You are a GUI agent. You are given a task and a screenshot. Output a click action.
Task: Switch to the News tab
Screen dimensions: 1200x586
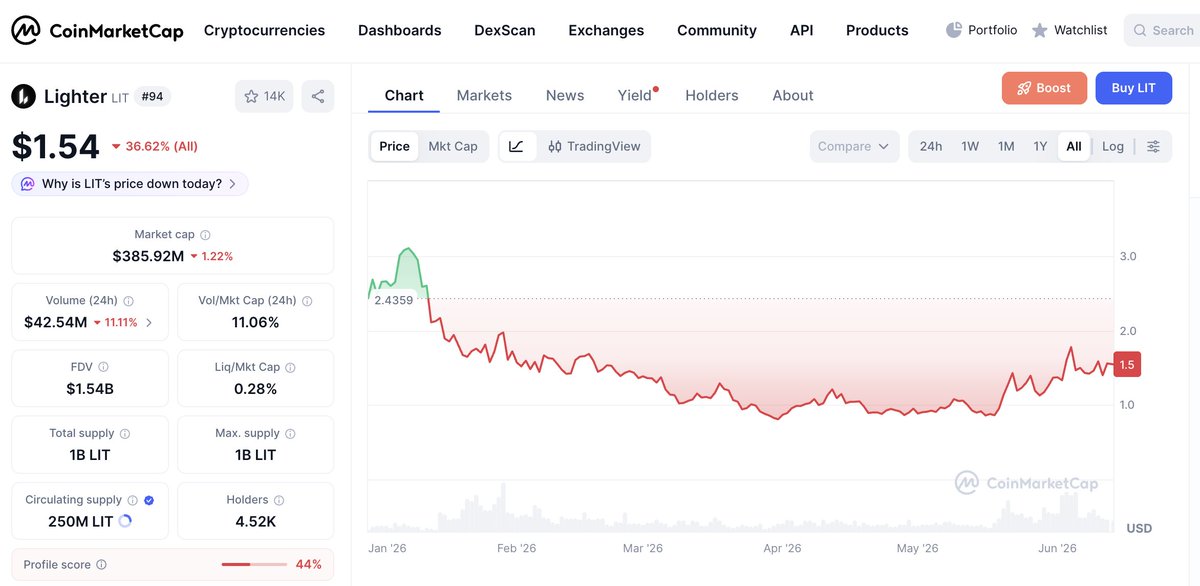click(565, 96)
